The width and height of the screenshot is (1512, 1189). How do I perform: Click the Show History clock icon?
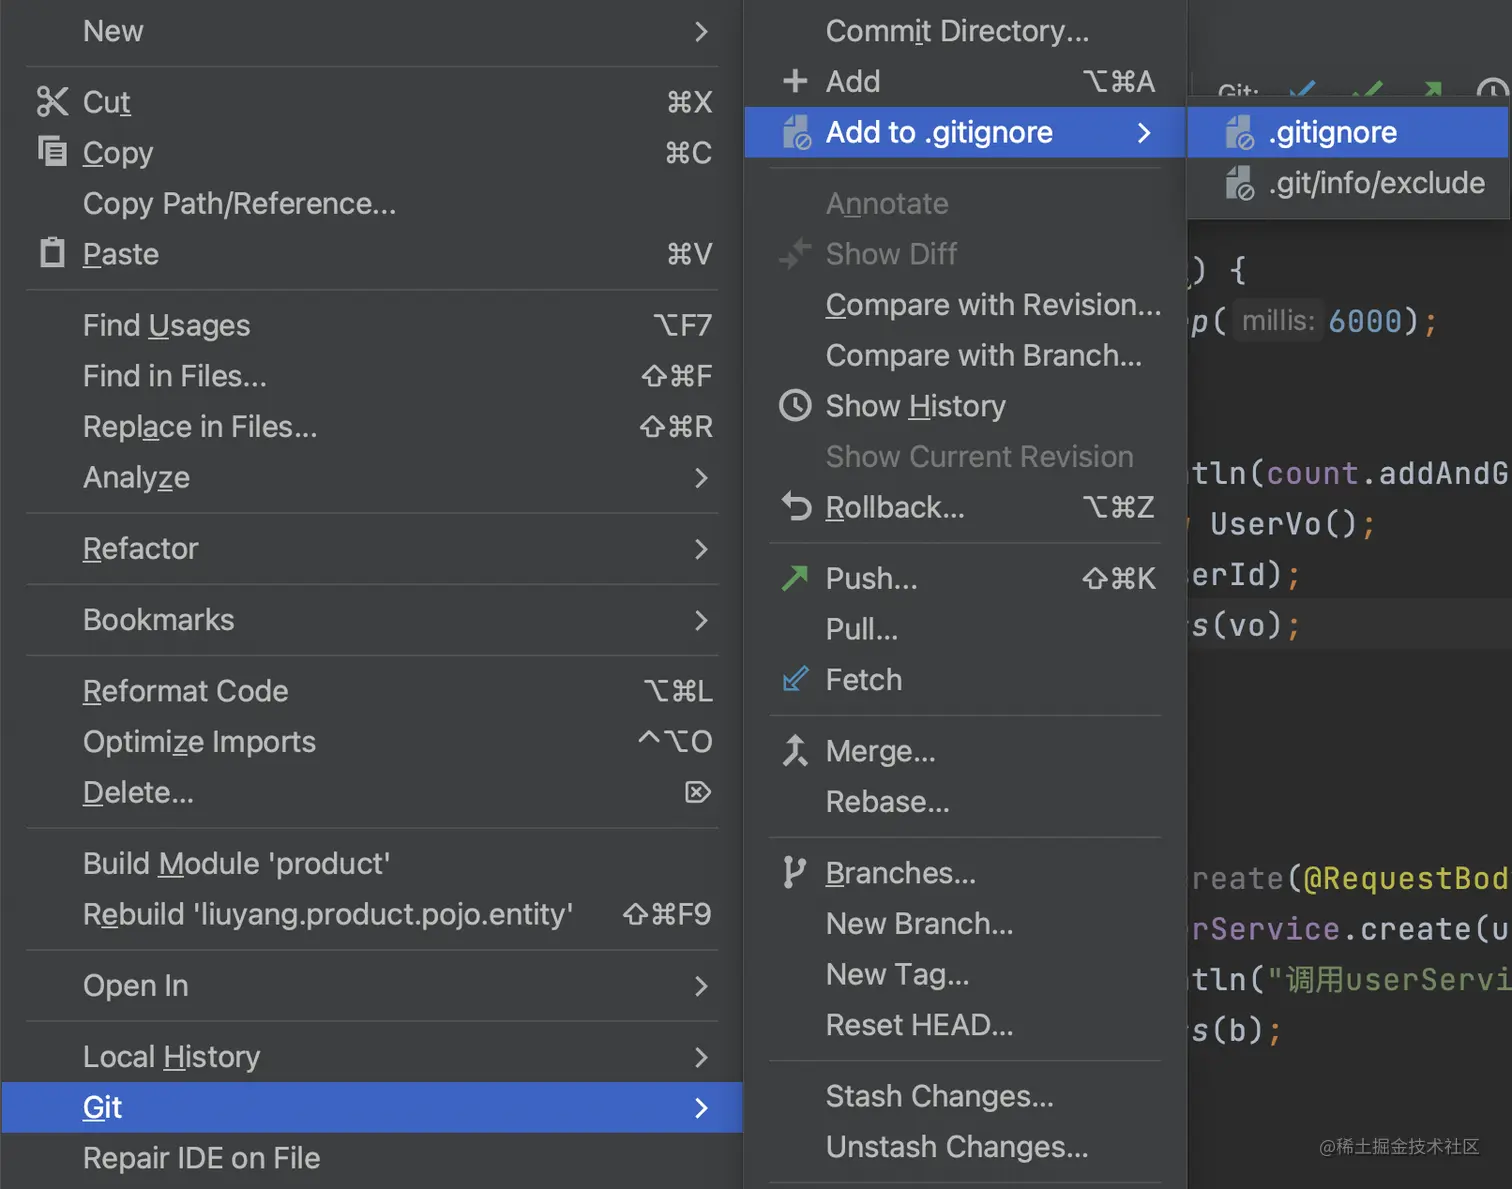point(795,406)
